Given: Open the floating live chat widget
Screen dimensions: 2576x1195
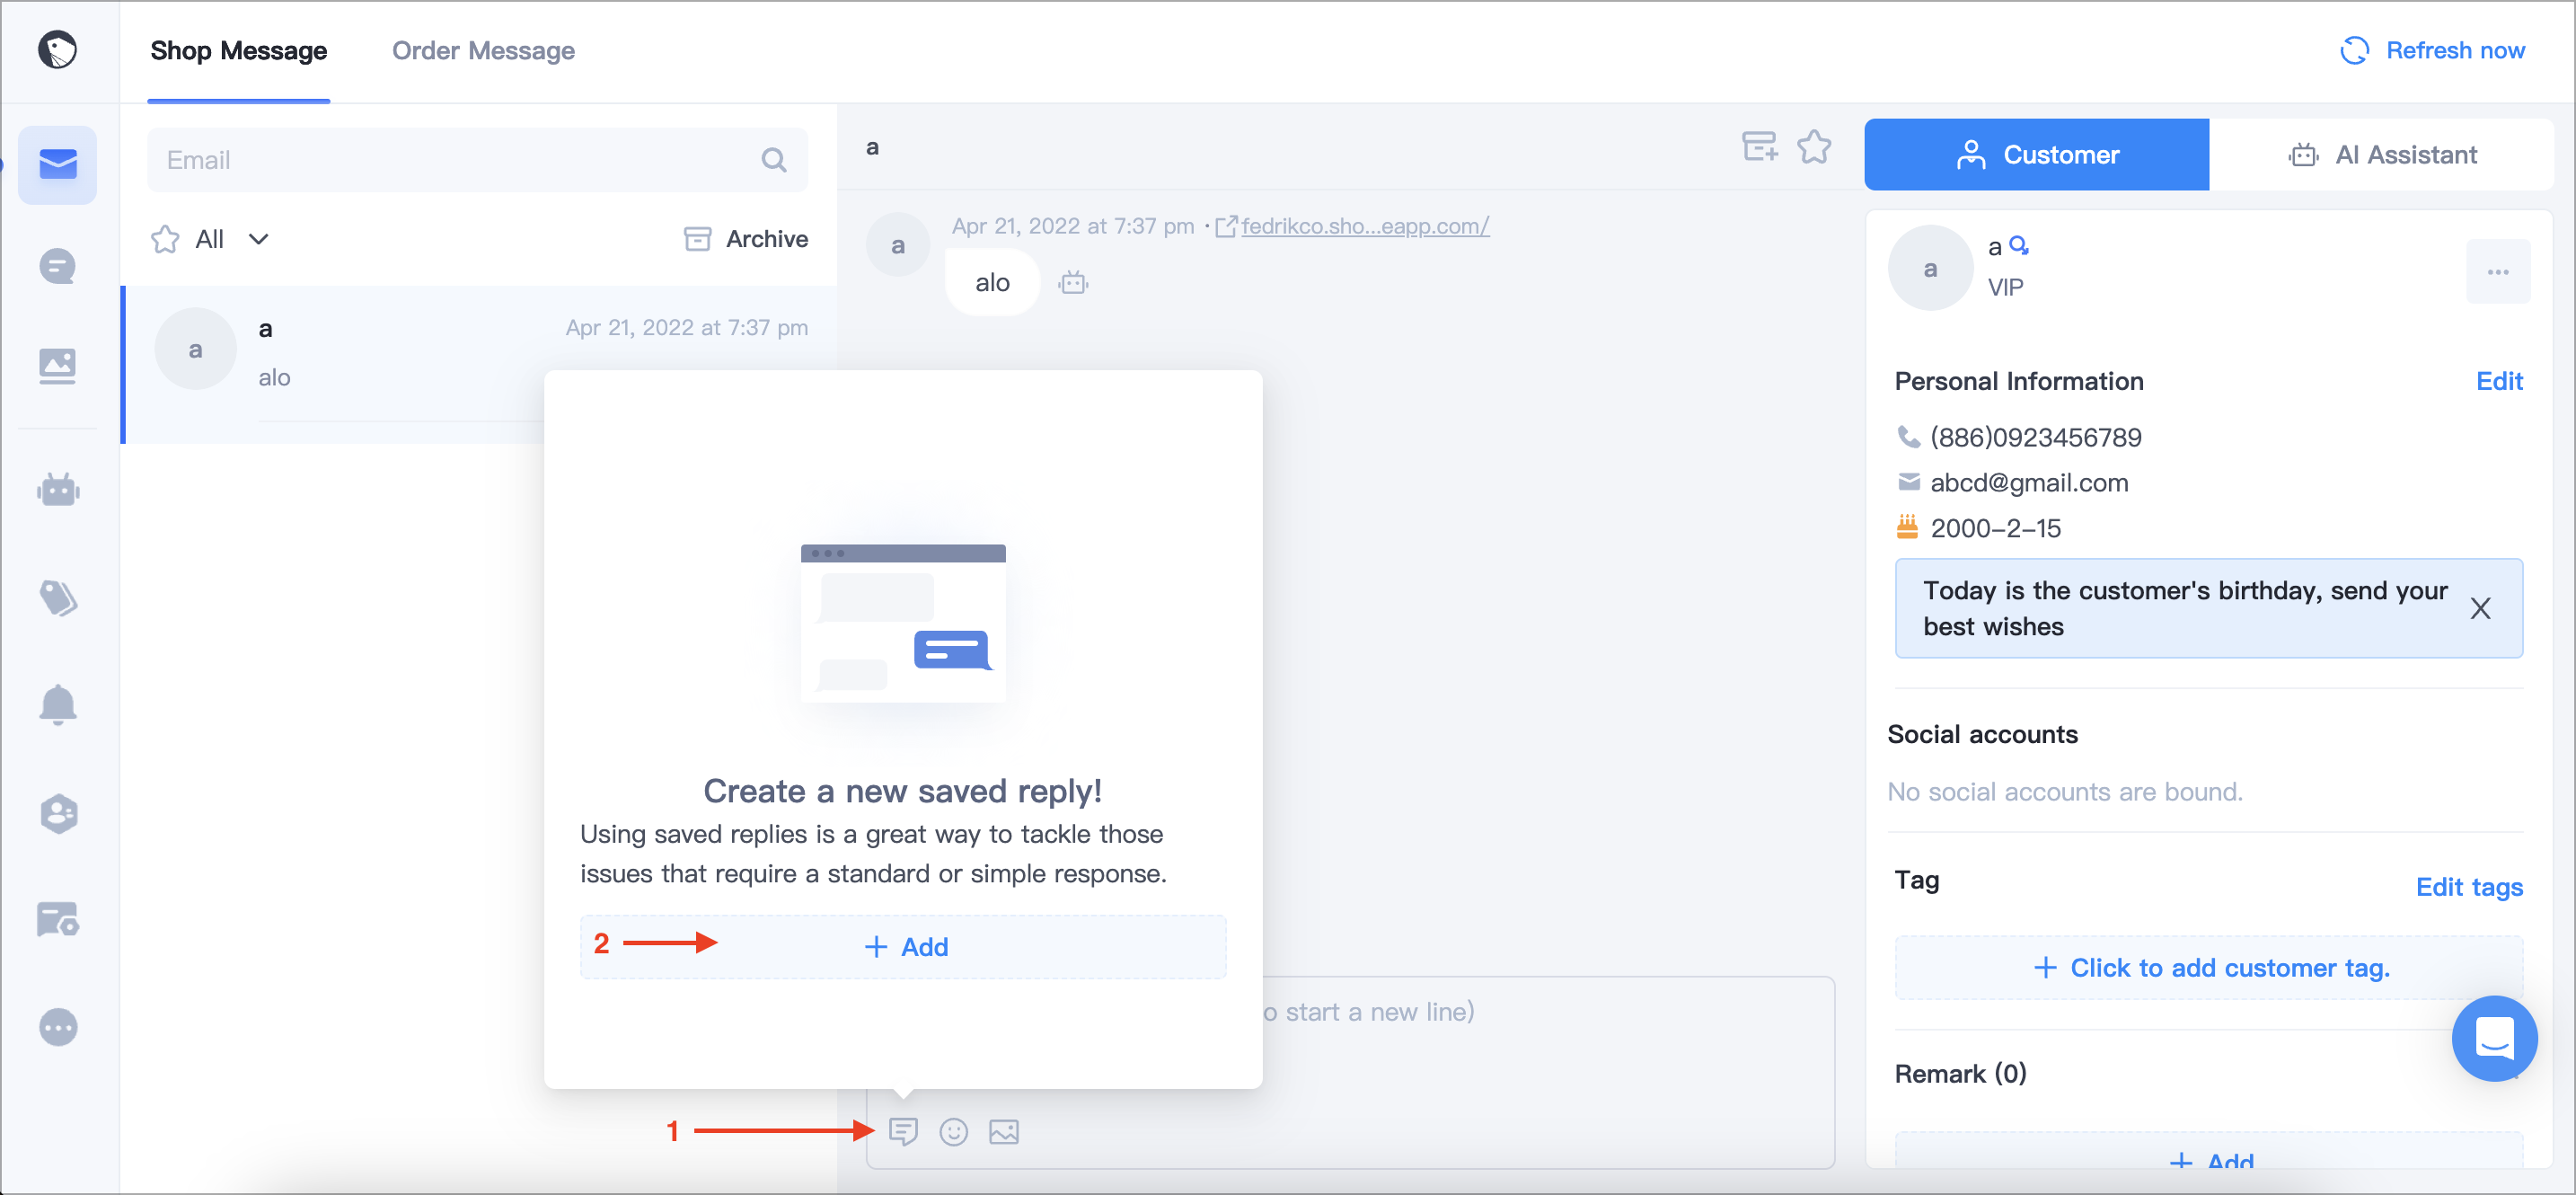Looking at the screenshot, I should (x=2495, y=1038).
